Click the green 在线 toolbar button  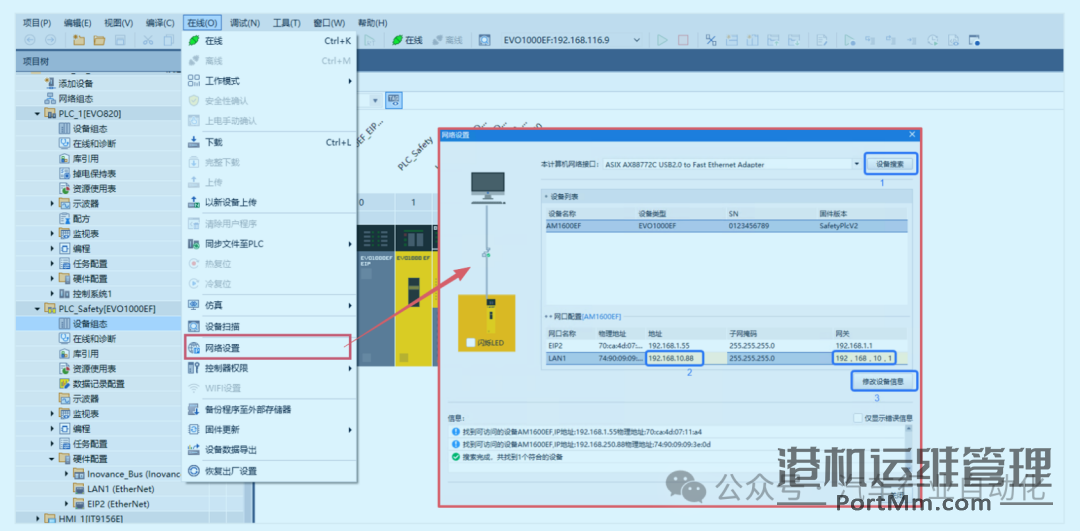(x=407, y=40)
